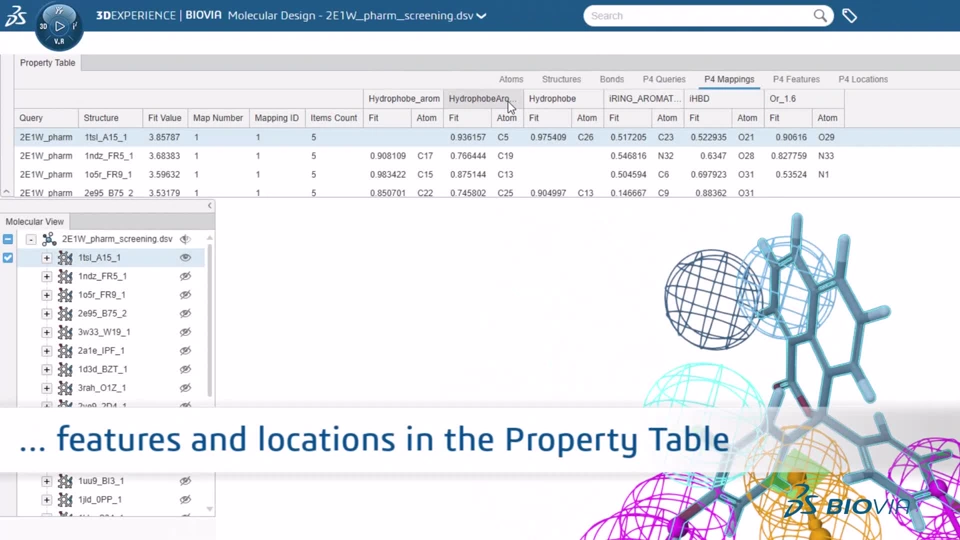Expand the 1tsl_A15_1 tree node
The image size is (960, 540).
point(47,258)
